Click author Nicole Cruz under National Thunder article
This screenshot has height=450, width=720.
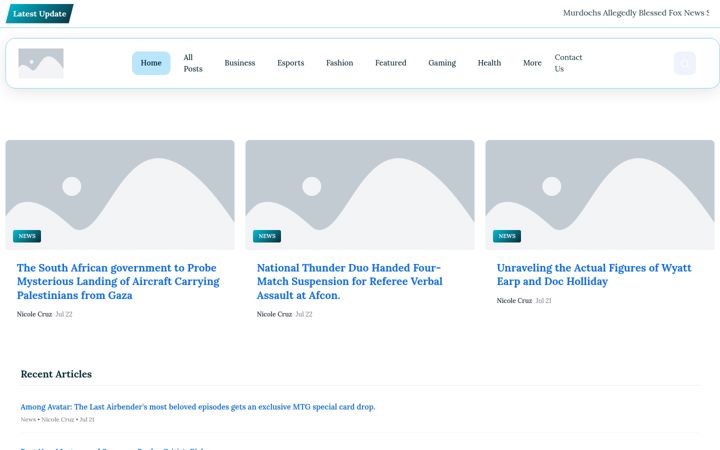coord(274,314)
